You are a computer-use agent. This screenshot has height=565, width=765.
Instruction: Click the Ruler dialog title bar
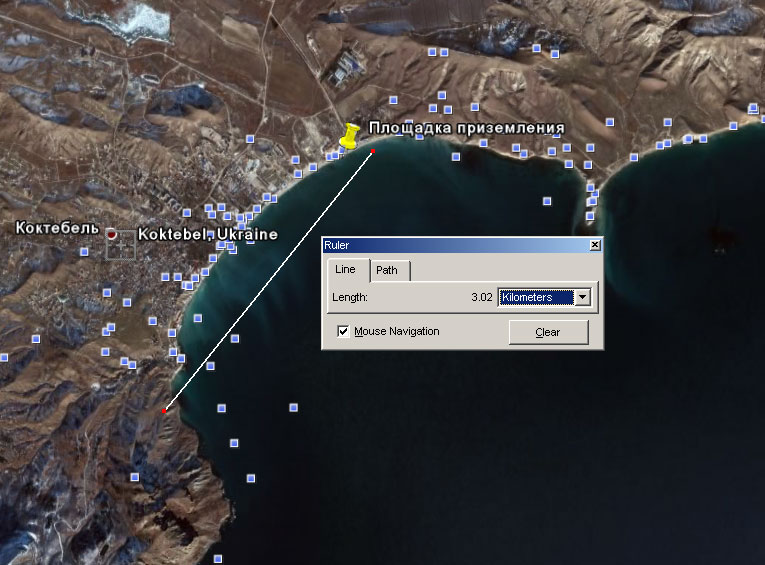[462, 245]
